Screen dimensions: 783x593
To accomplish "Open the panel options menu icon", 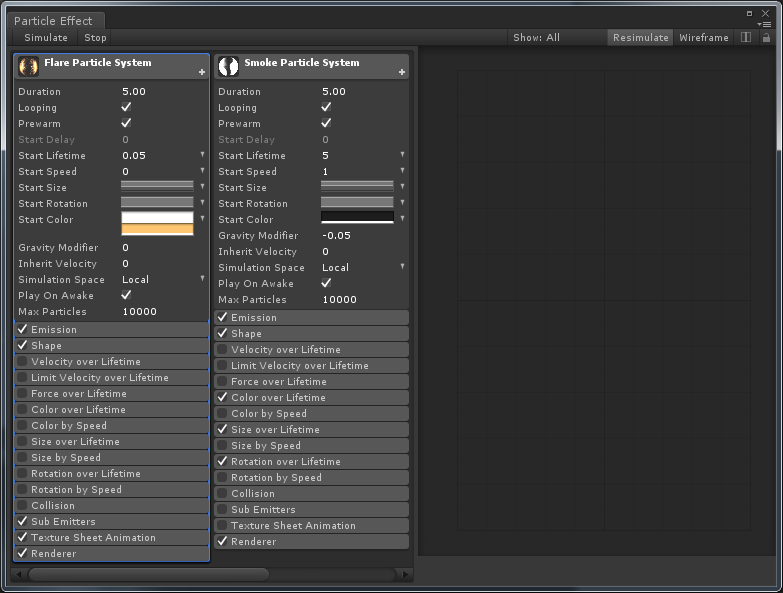I will (x=765, y=24).
